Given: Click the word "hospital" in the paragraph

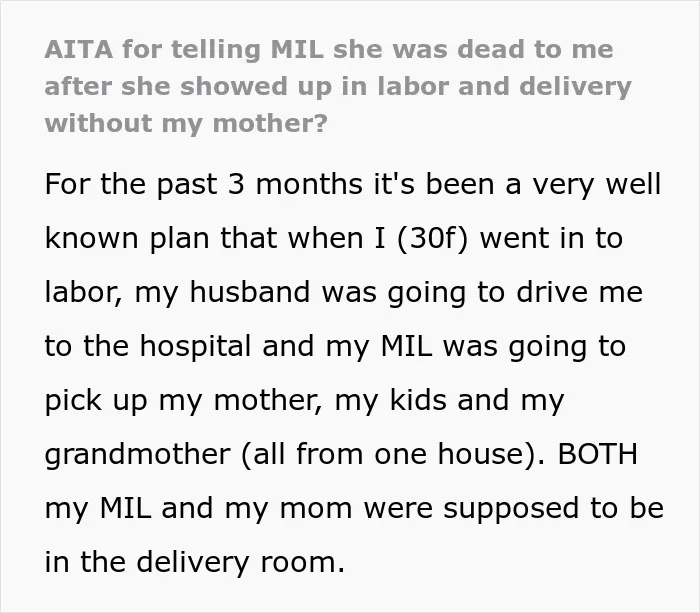Looking at the screenshot, I should pos(196,346).
